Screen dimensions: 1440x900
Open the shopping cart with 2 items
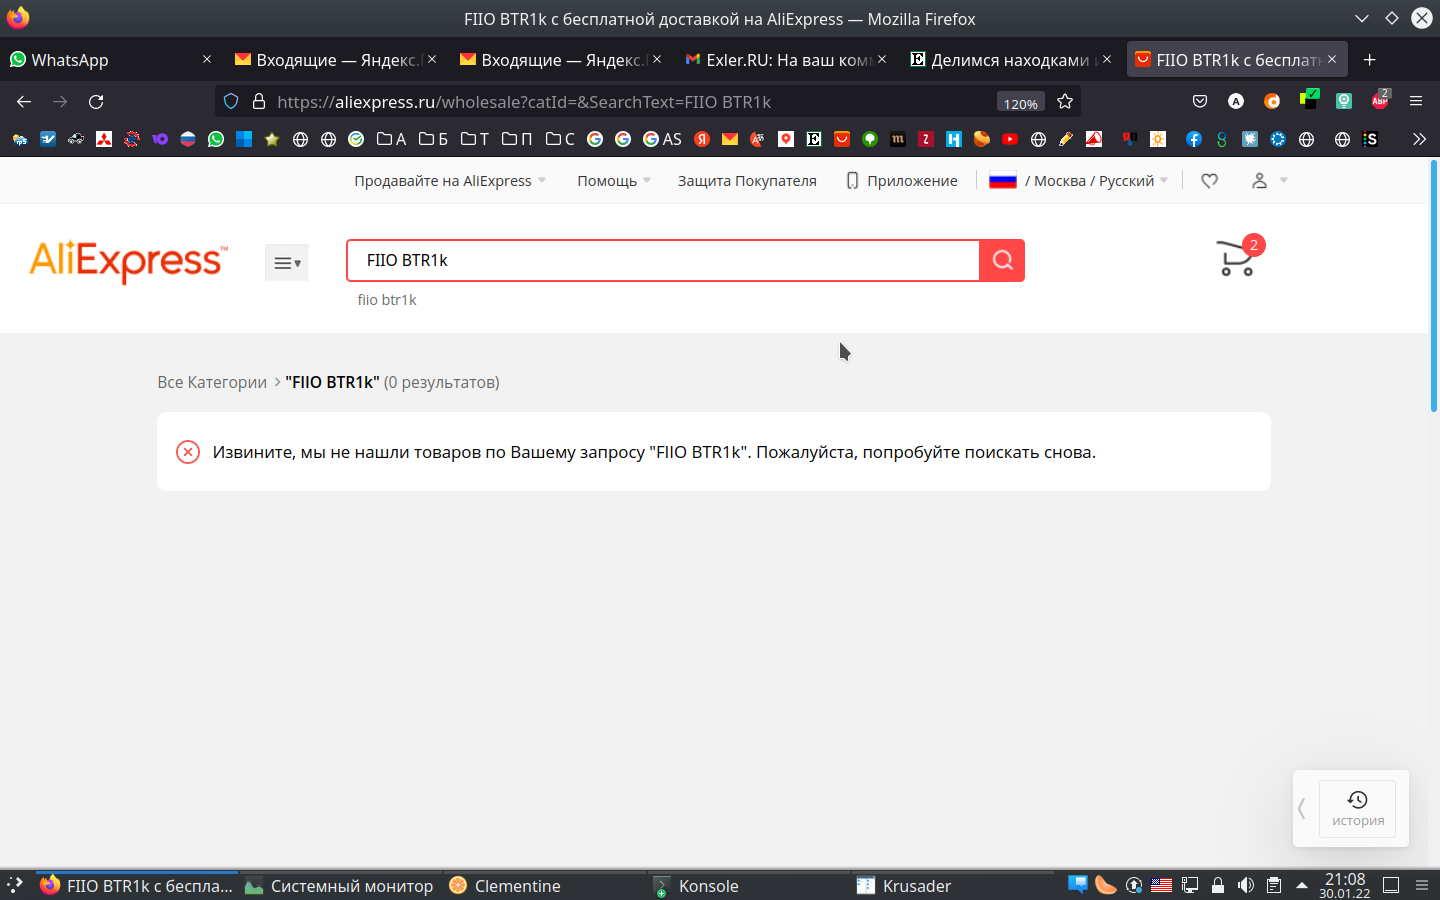pyautogui.click(x=1236, y=259)
